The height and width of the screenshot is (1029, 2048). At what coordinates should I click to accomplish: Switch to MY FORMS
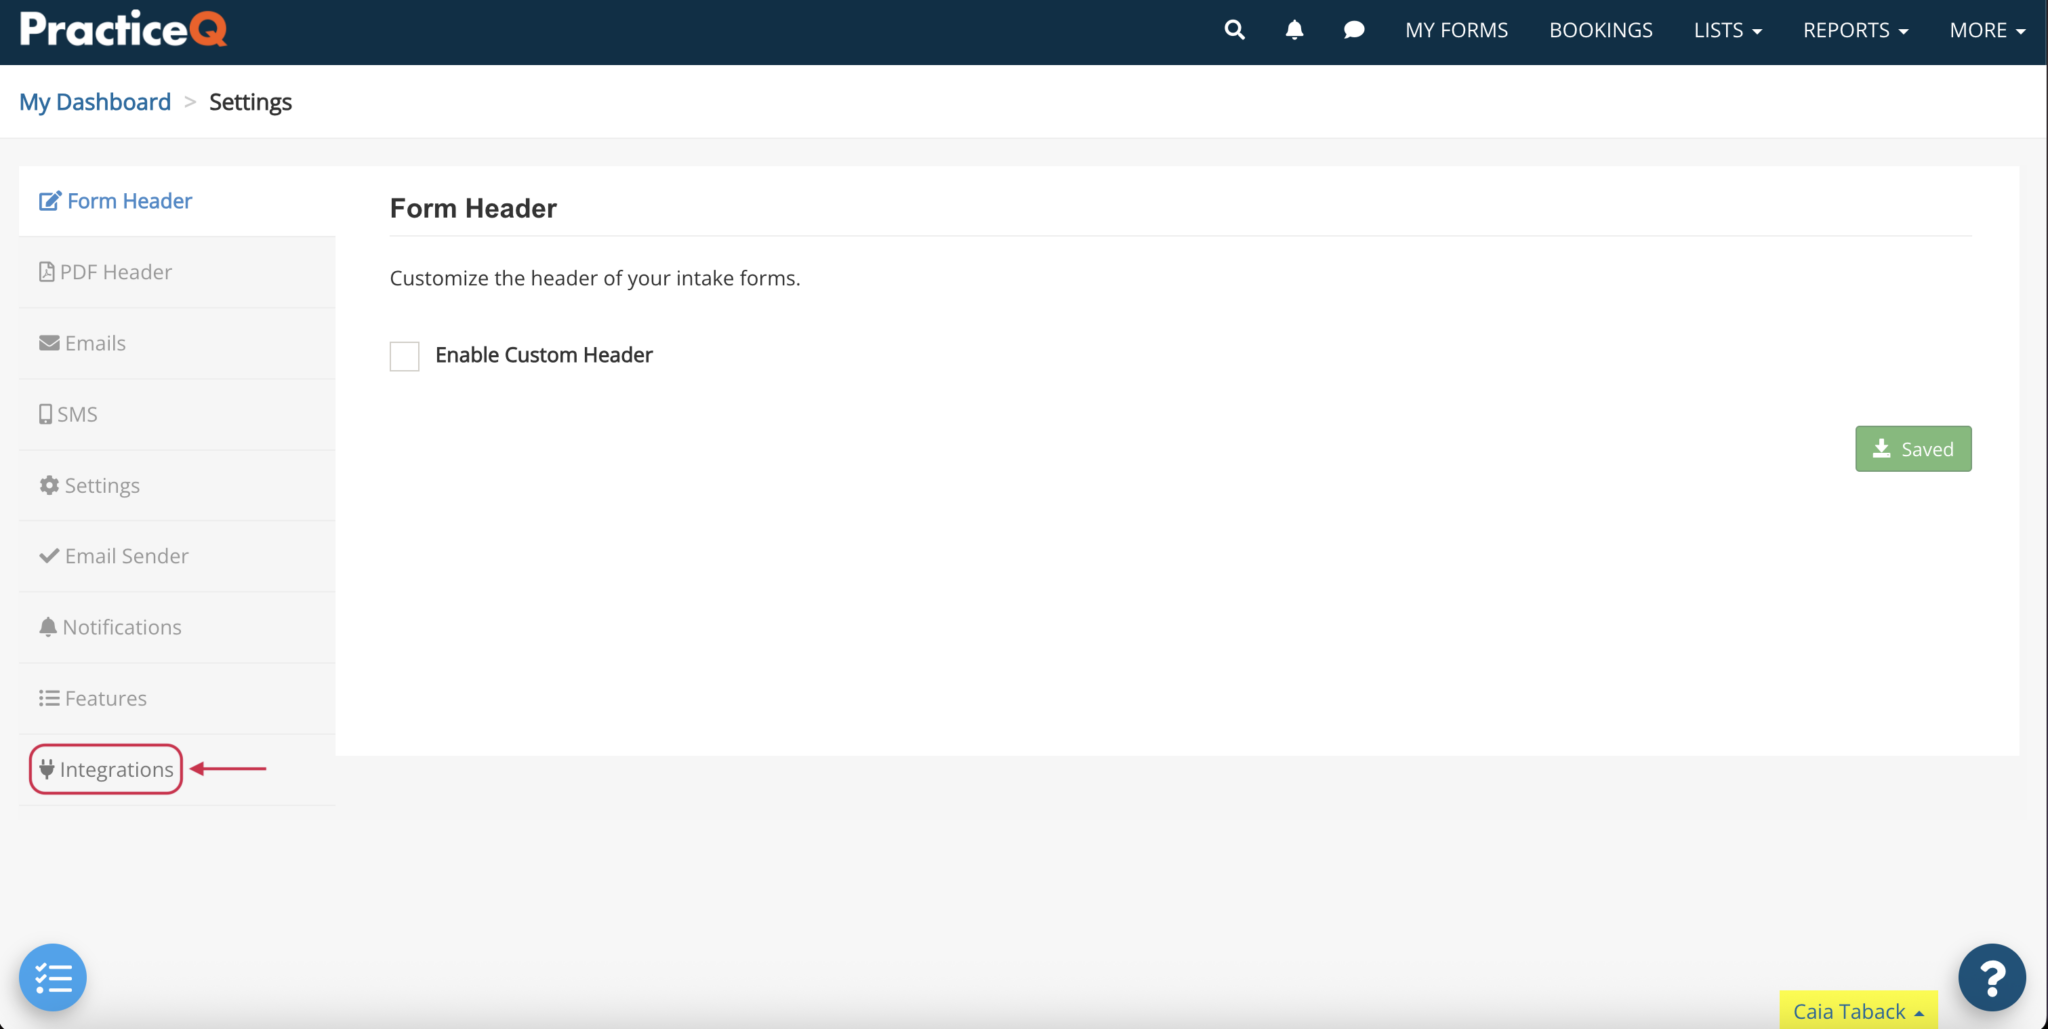pyautogui.click(x=1457, y=30)
